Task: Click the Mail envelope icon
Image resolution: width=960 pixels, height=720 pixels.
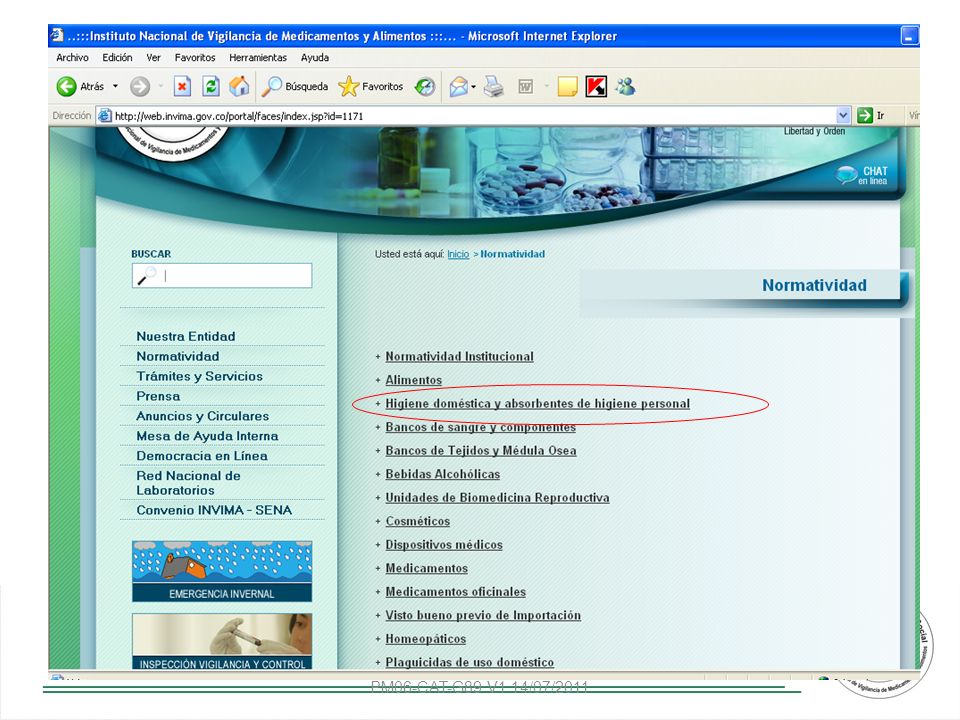Action: (x=459, y=86)
